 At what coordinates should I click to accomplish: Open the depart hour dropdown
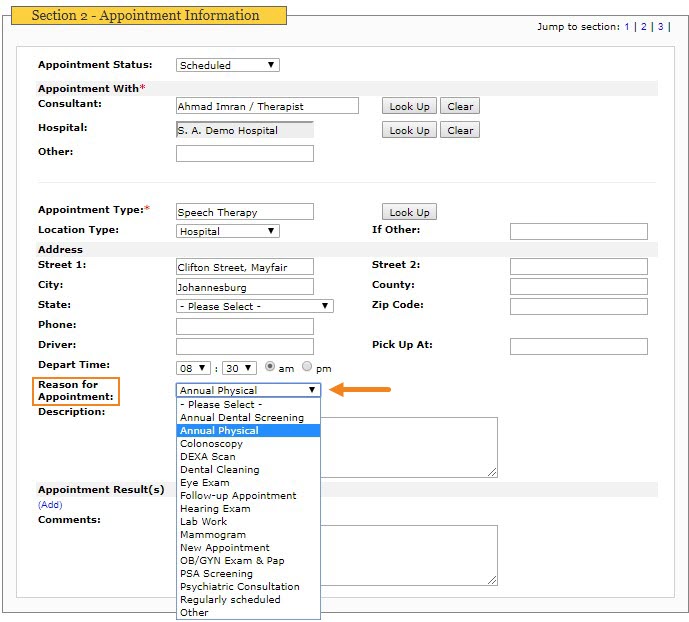(193, 368)
